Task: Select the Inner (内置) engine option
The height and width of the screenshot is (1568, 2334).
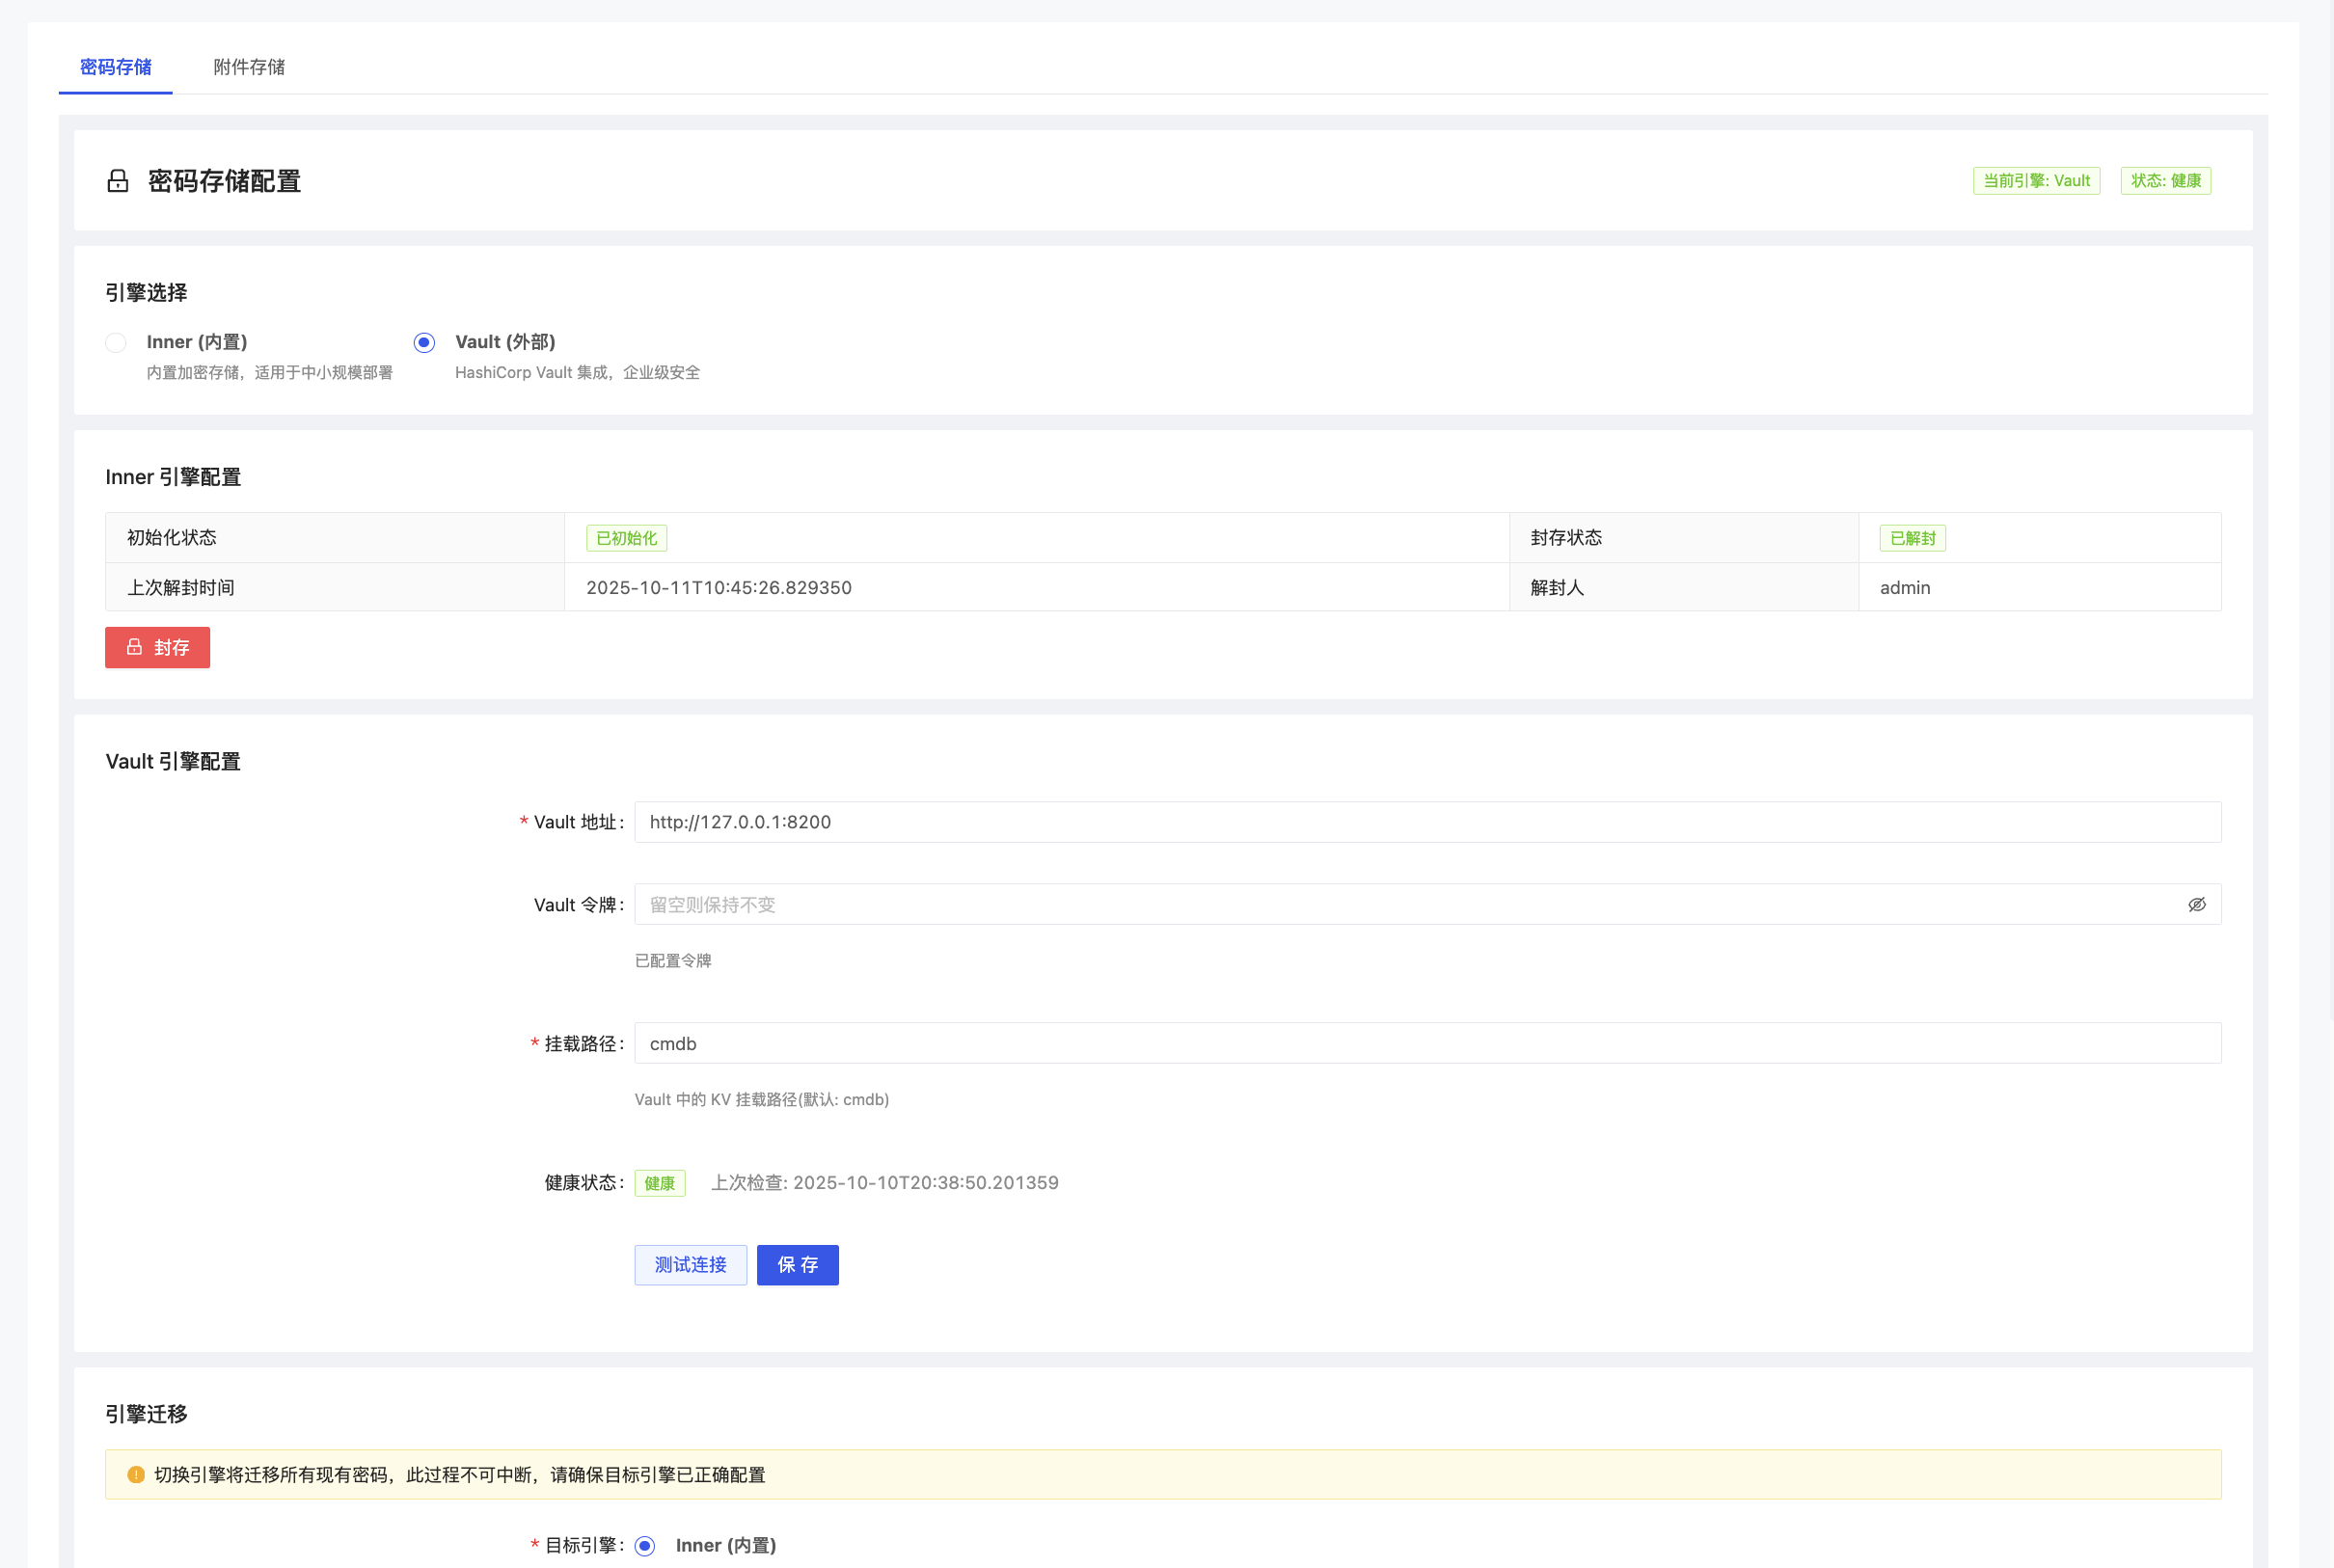Action: coord(116,342)
